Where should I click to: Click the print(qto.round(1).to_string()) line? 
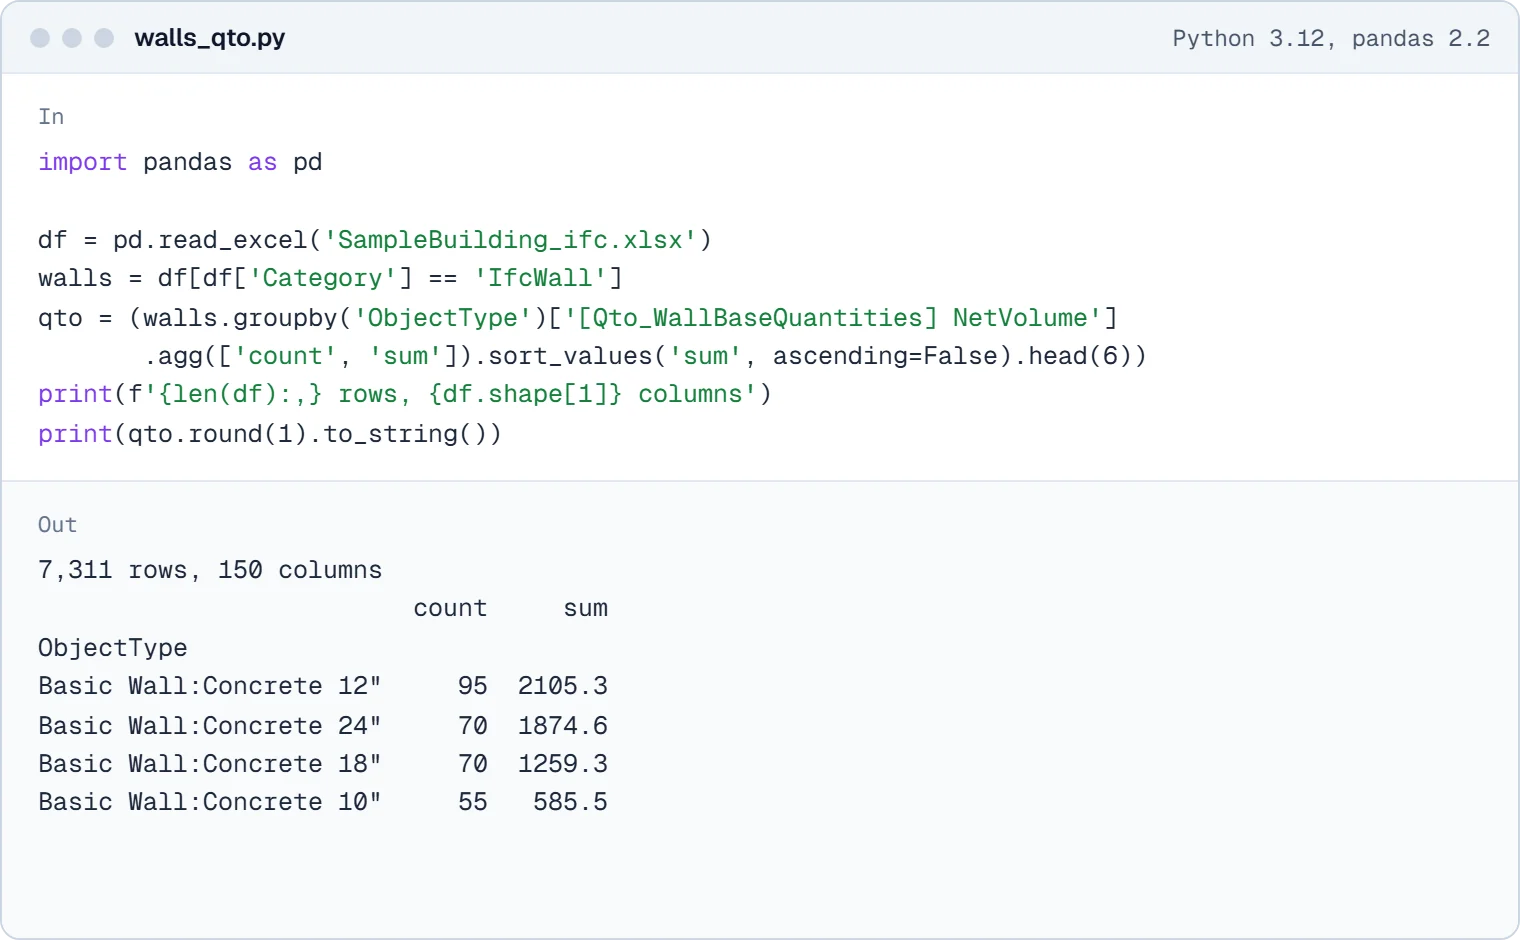[x=270, y=434]
